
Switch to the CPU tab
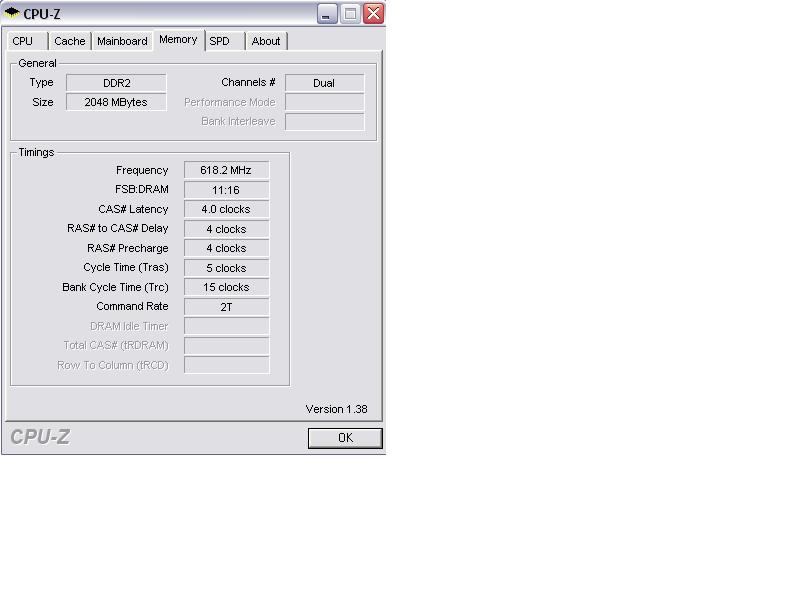point(27,41)
